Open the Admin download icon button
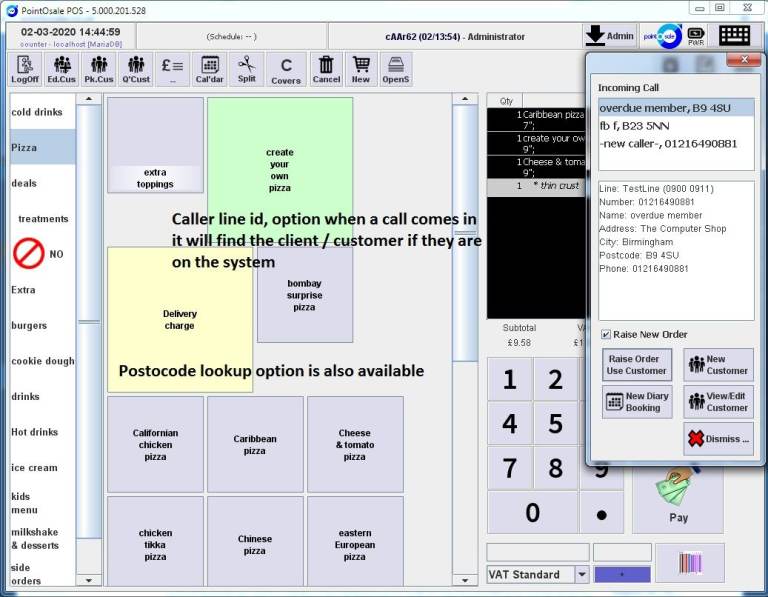 tap(609, 36)
